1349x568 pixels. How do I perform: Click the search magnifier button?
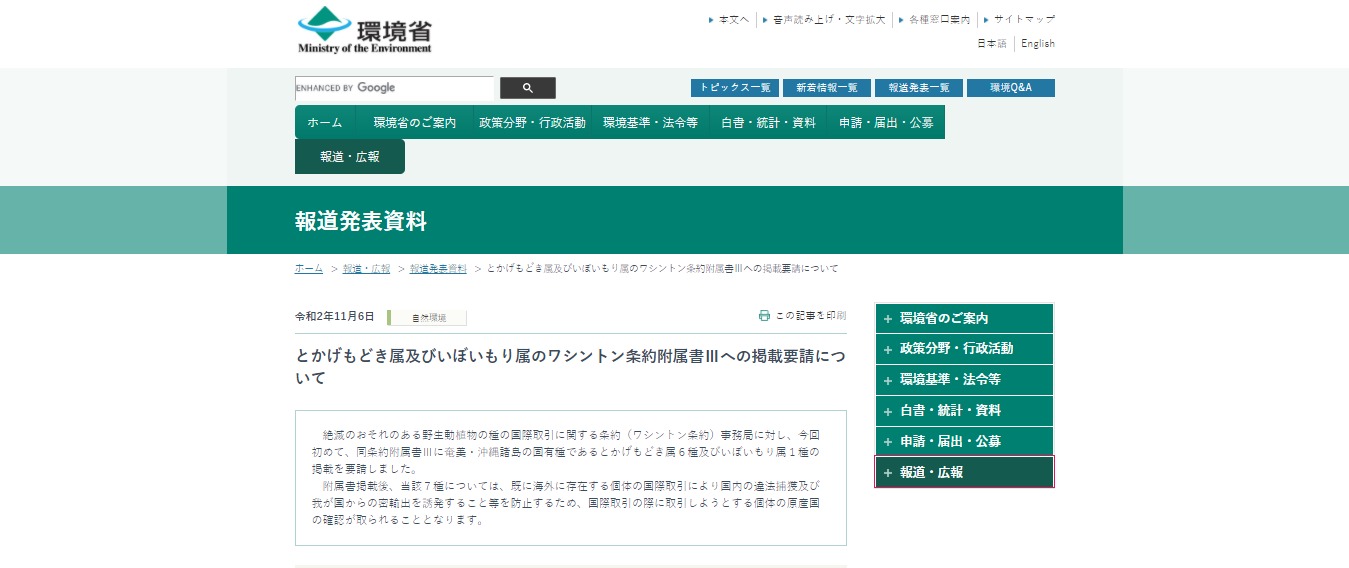pos(528,88)
